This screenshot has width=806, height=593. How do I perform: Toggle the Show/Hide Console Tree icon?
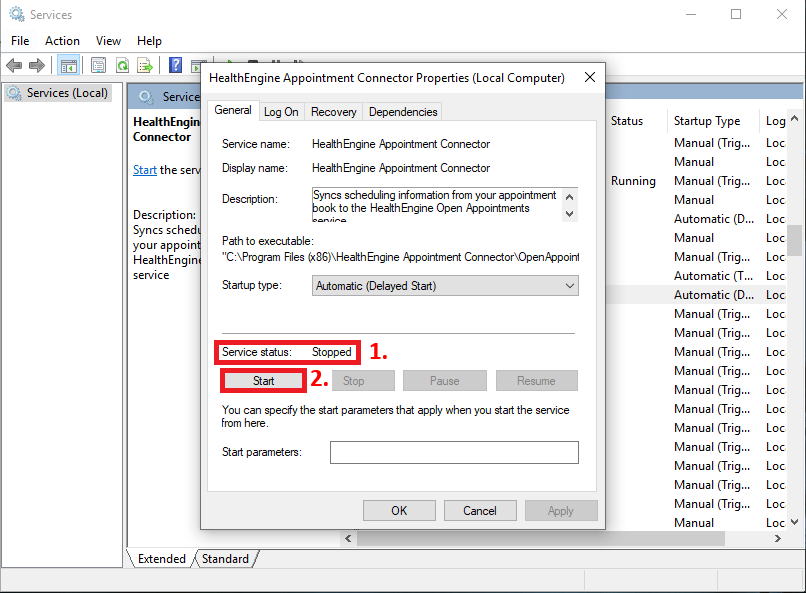click(x=68, y=66)
